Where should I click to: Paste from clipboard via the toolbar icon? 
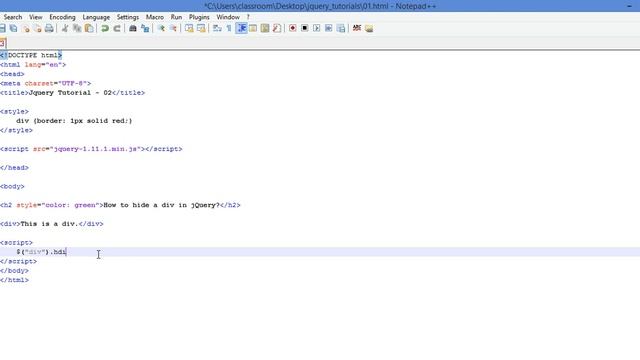89,28
